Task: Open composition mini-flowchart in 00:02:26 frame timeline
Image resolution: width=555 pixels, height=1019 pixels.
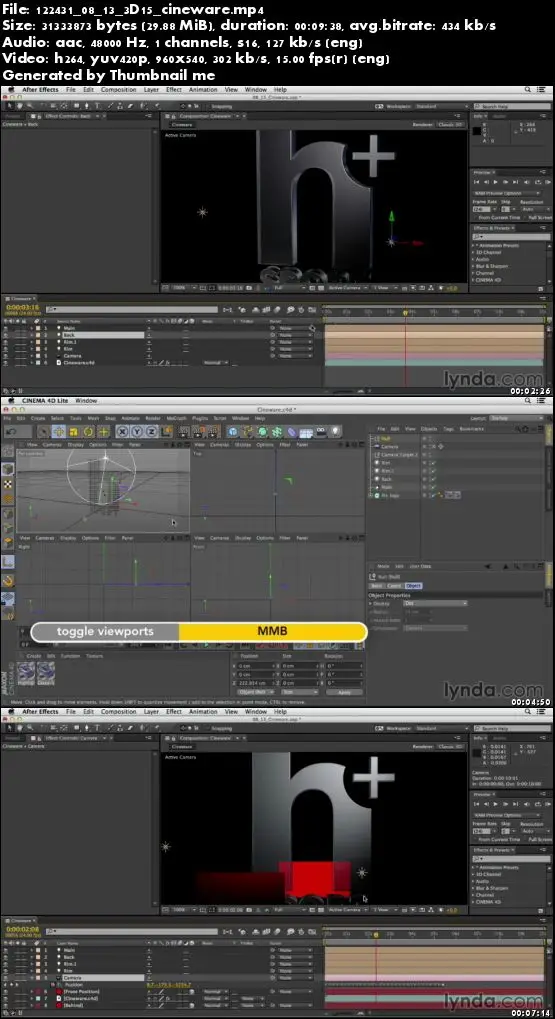Action: tap(227, 310)
